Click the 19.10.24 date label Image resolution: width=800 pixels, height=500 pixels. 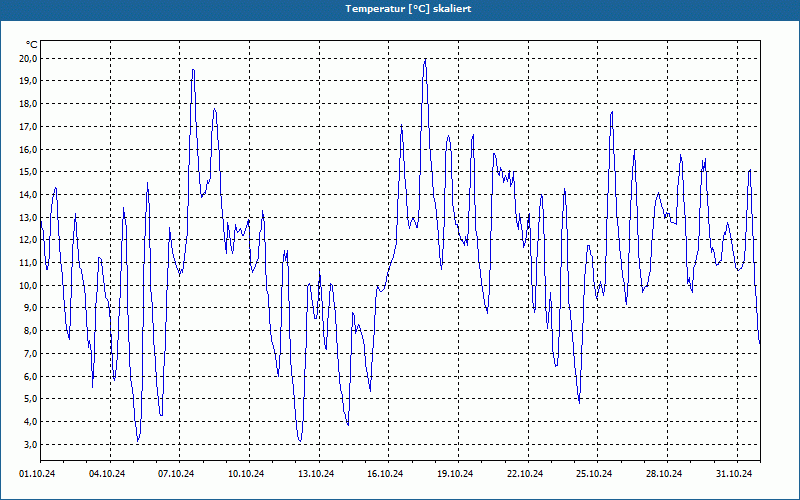[455, 474]
